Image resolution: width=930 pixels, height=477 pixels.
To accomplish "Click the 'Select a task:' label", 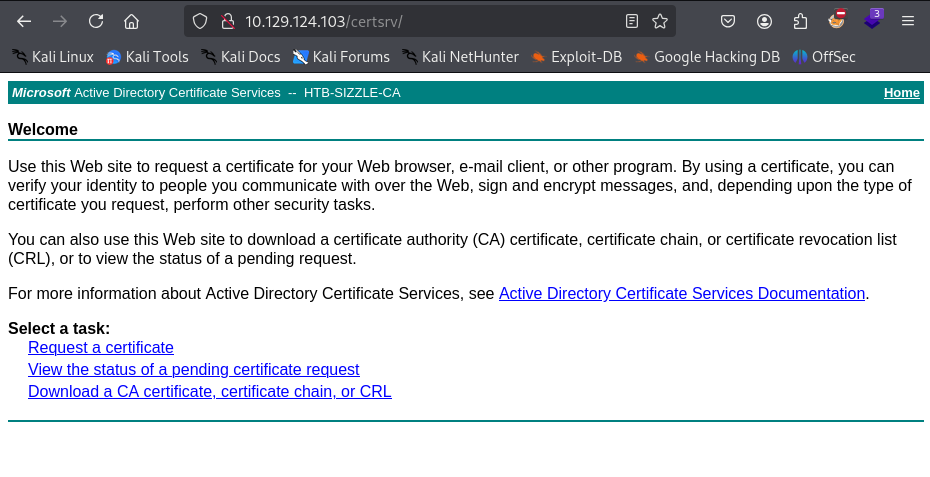I will click(59, 329).
